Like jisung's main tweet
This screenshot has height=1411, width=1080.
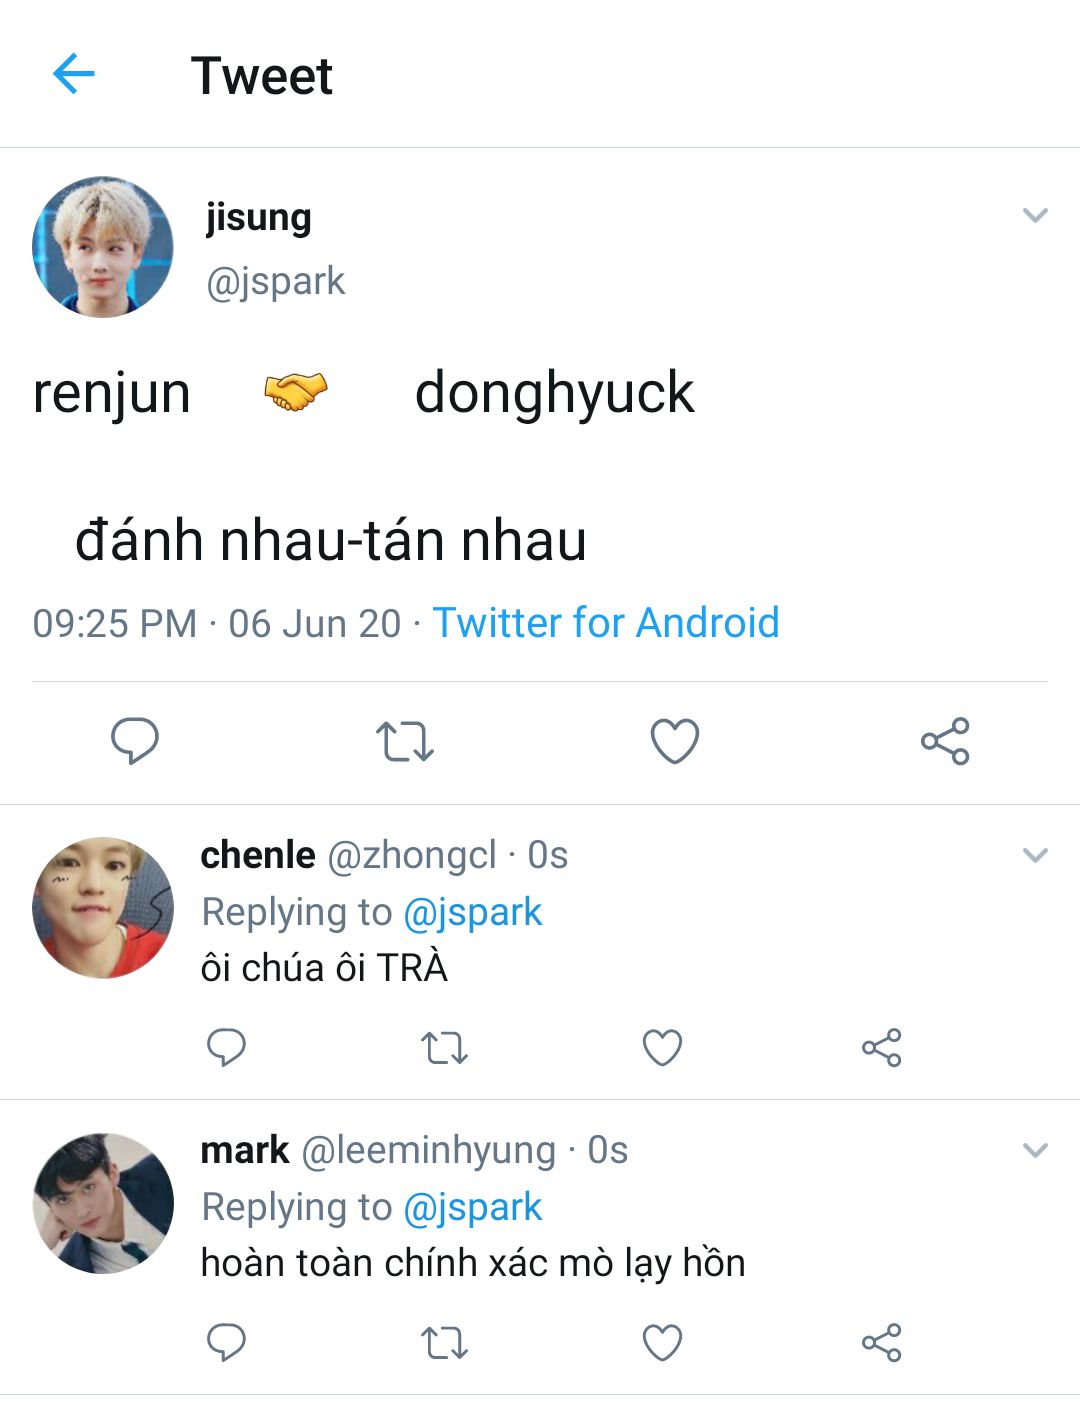tap(675, 742)
